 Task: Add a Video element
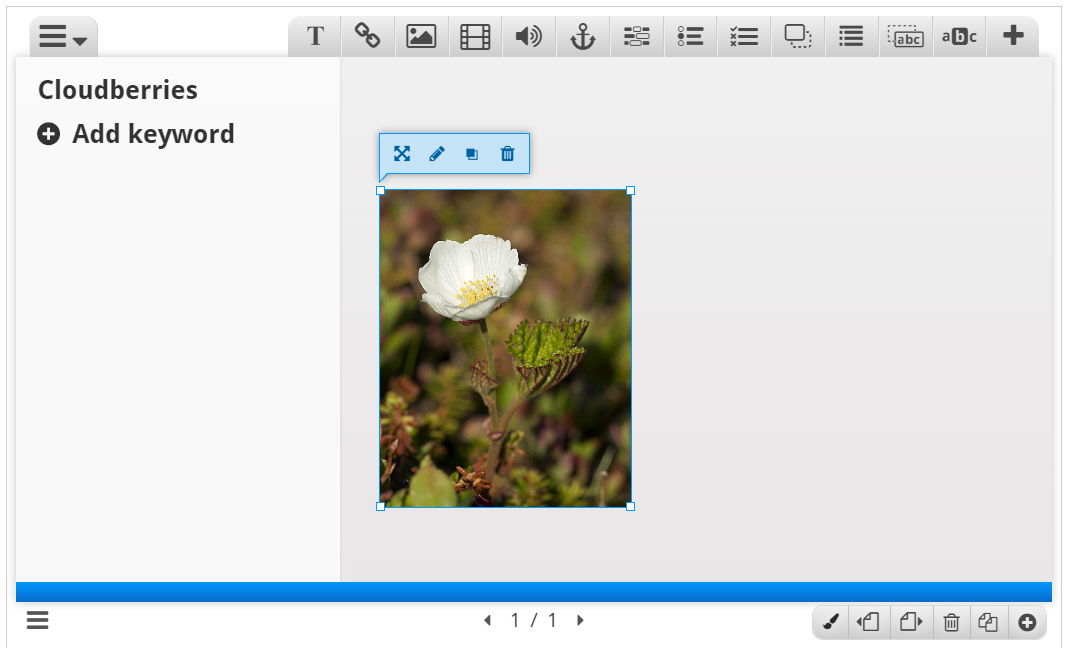(x=475, y=36)
